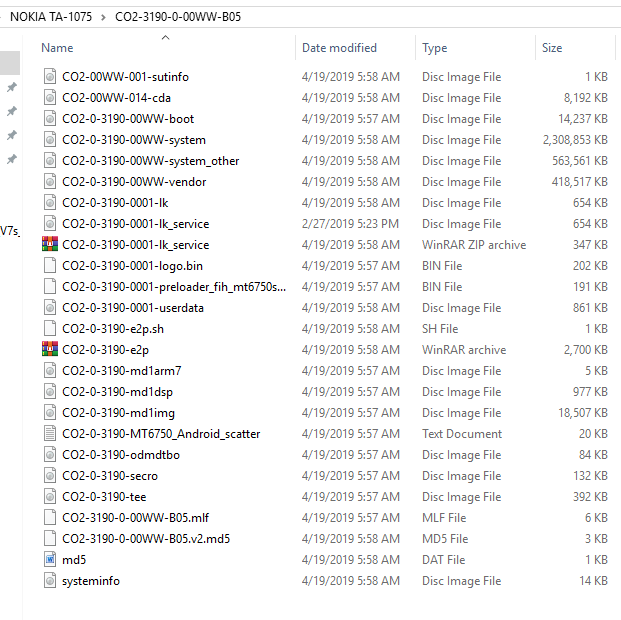Click the MLF File type cell
621x620 pixels.
444,518
